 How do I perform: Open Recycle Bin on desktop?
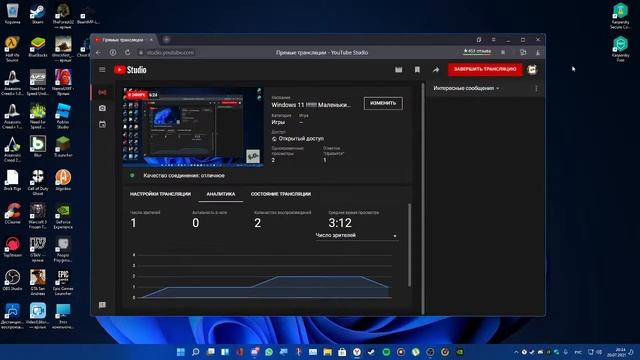tap(12, 13)
